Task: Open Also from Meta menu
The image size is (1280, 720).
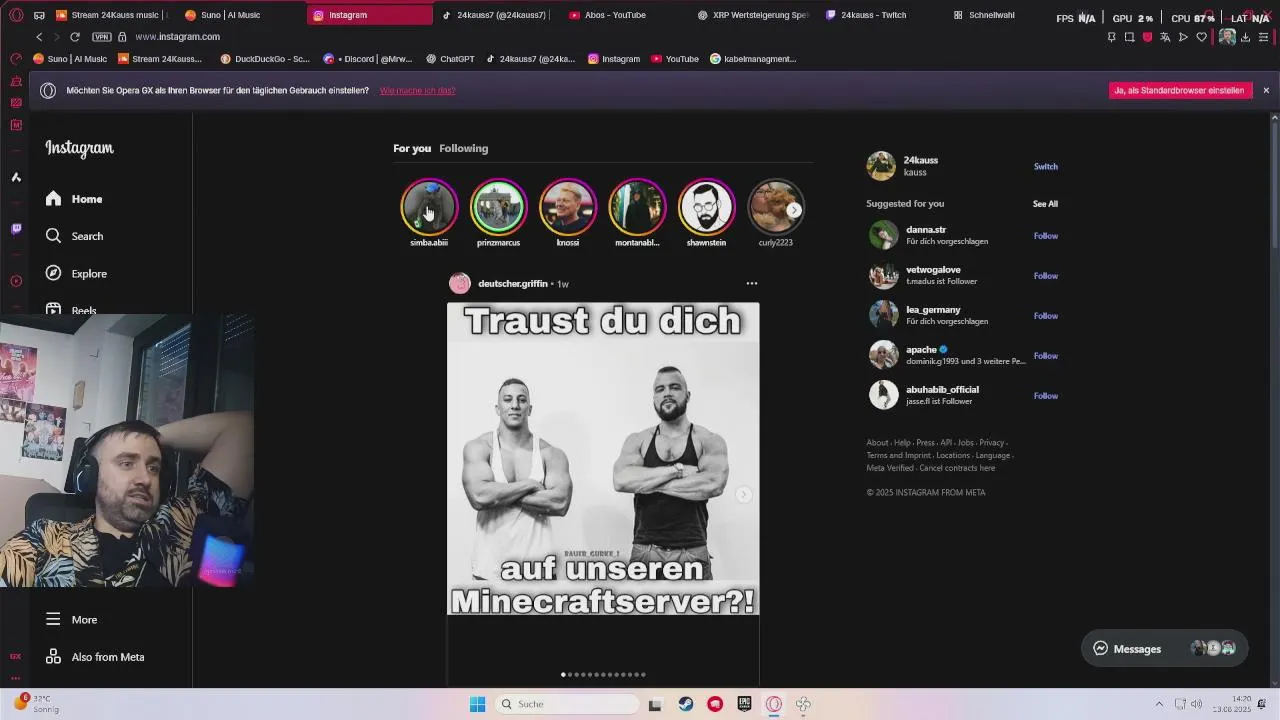Action: coord(95,657)
